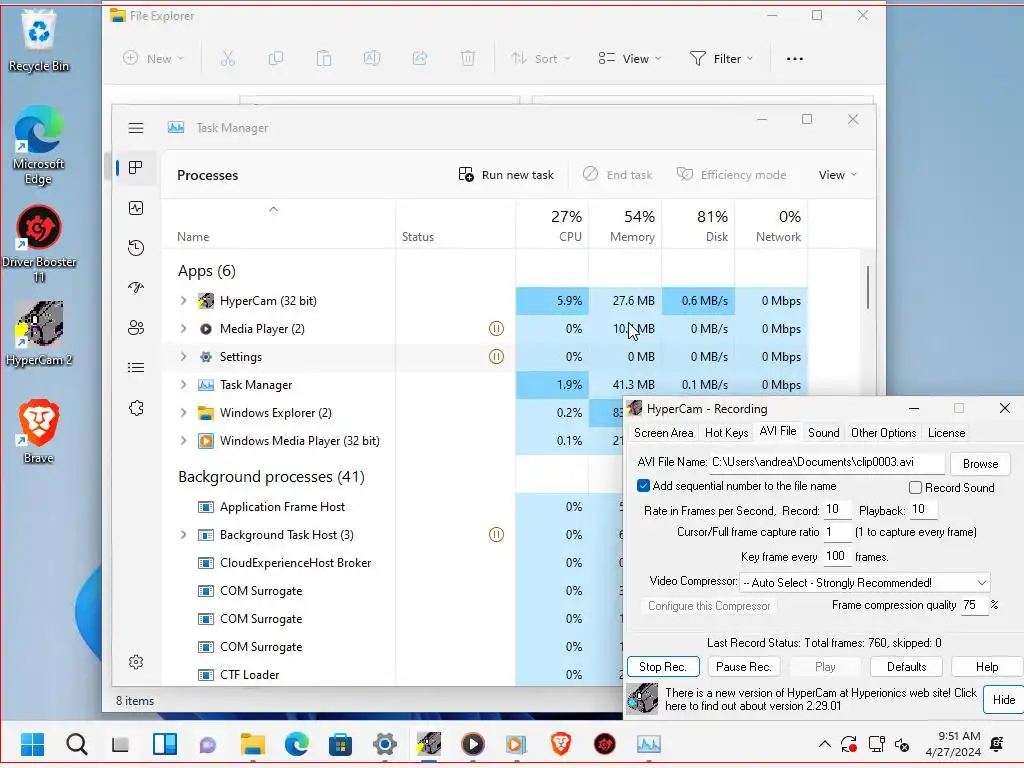Expand the Background Task Host (3) row
Screen dimensions: 1024x768
click(184, 535)
